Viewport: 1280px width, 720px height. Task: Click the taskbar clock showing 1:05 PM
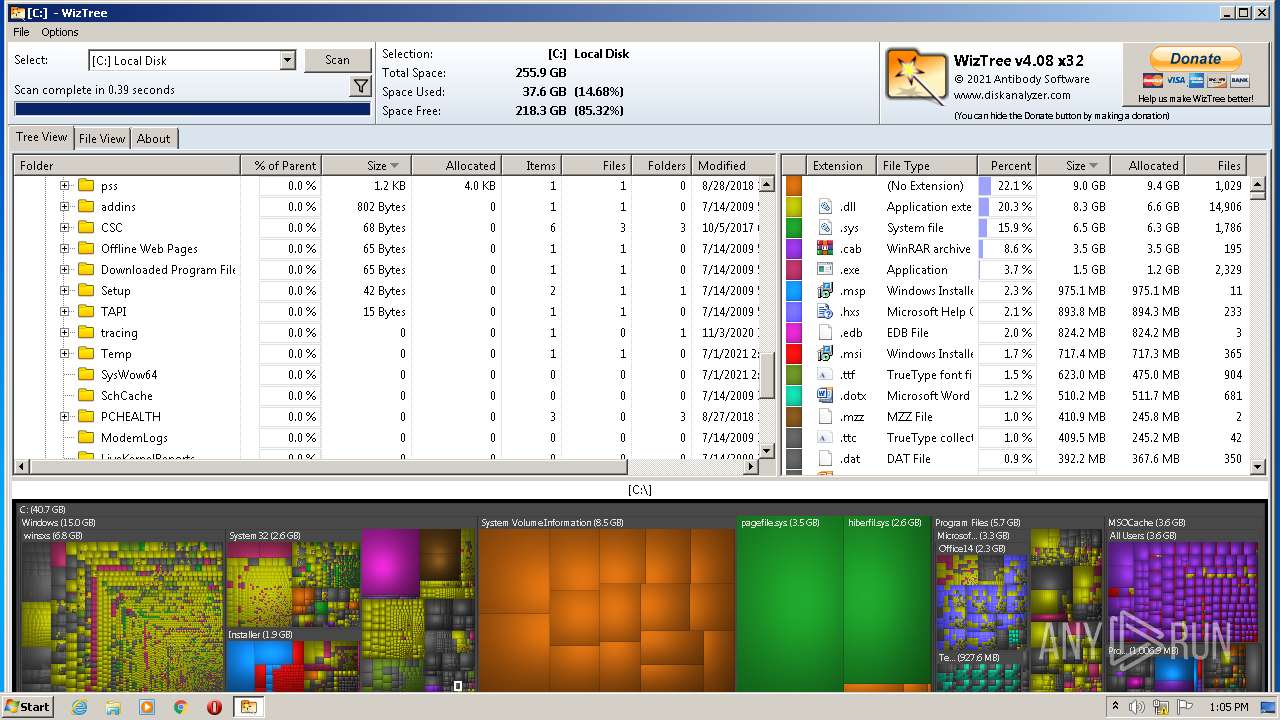click(1228, 707)
